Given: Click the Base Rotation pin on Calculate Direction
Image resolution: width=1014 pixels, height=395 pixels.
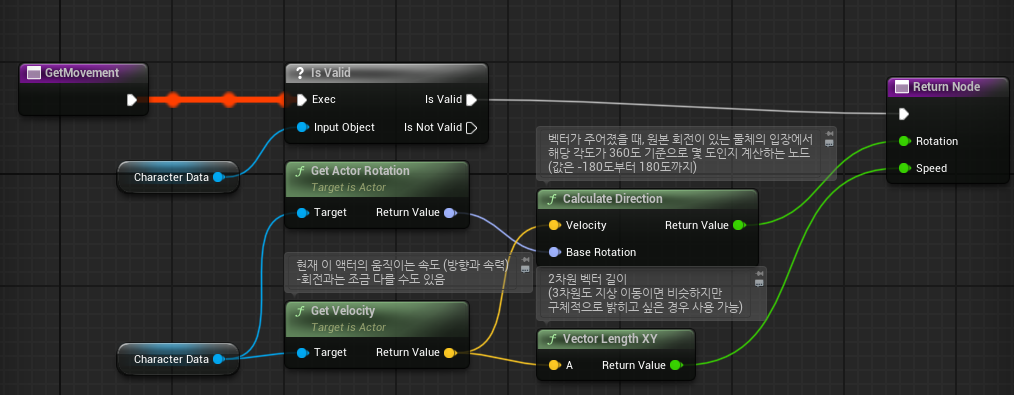Looking at the screenshot, I should pyautogui.click(x=554, y=252).
